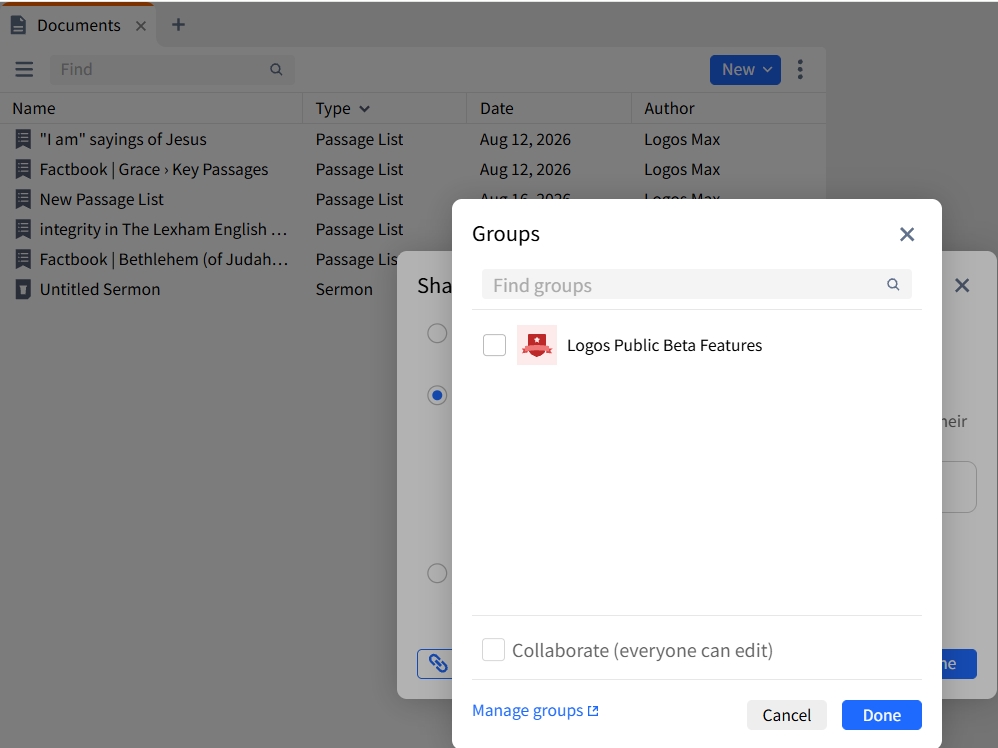The height and width of the screenshot is (748, 998).
Task: Sort by the Author column header
Action: tap(669, 108)
